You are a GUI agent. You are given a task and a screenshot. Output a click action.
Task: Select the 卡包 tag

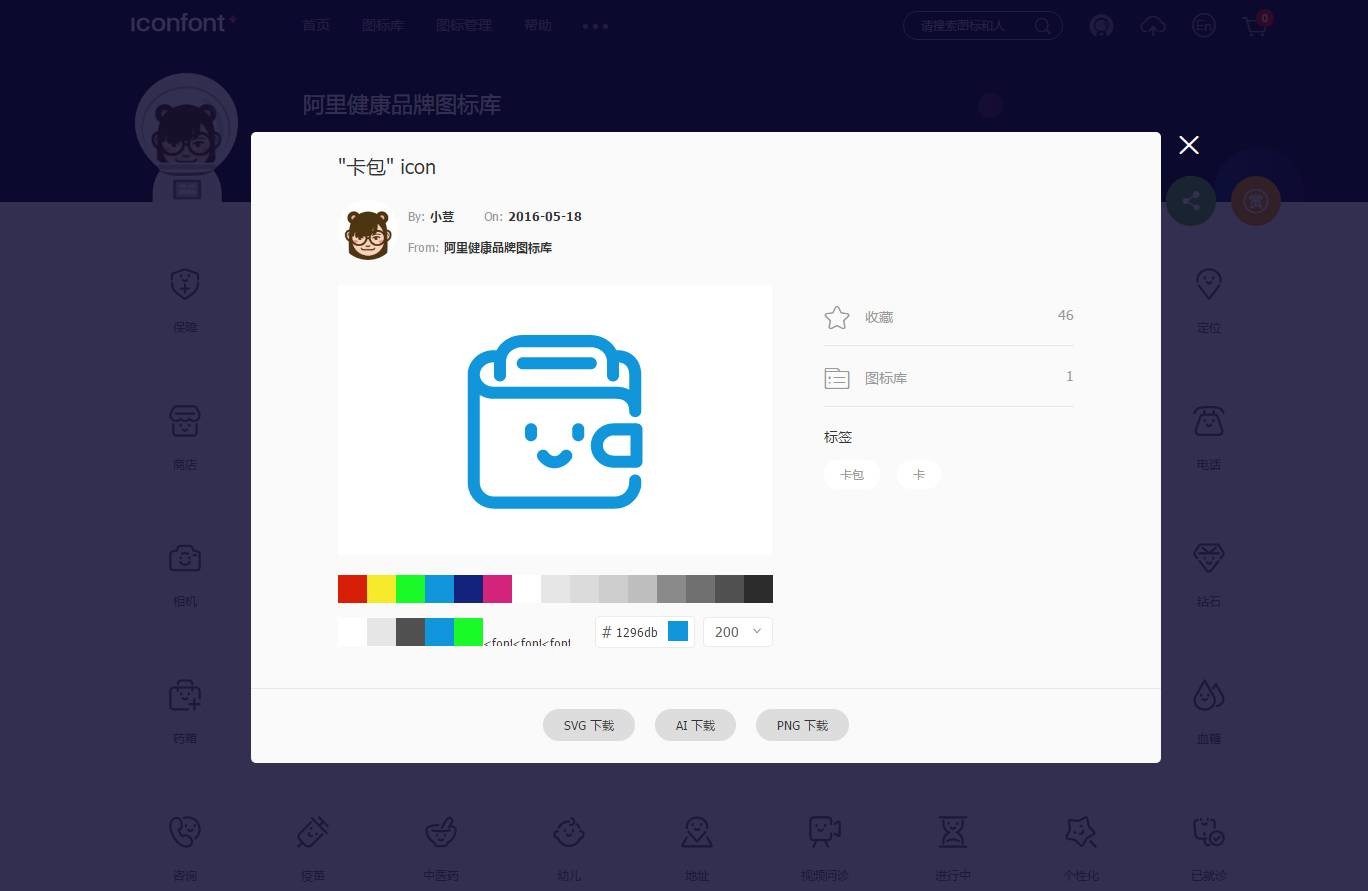click(852, 475)
